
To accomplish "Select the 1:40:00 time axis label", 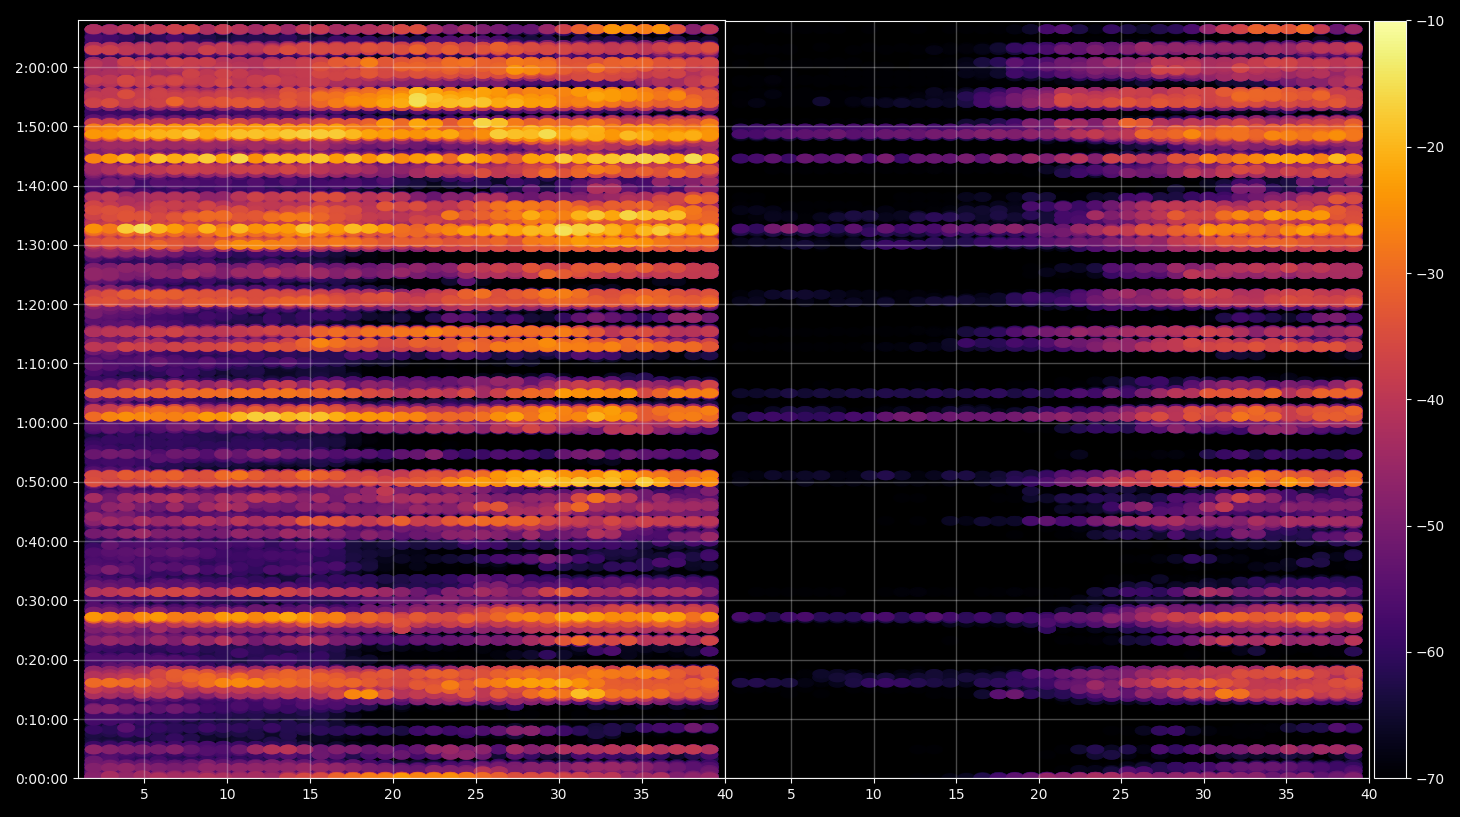I will pyautogui.click(x=42, y=186).
